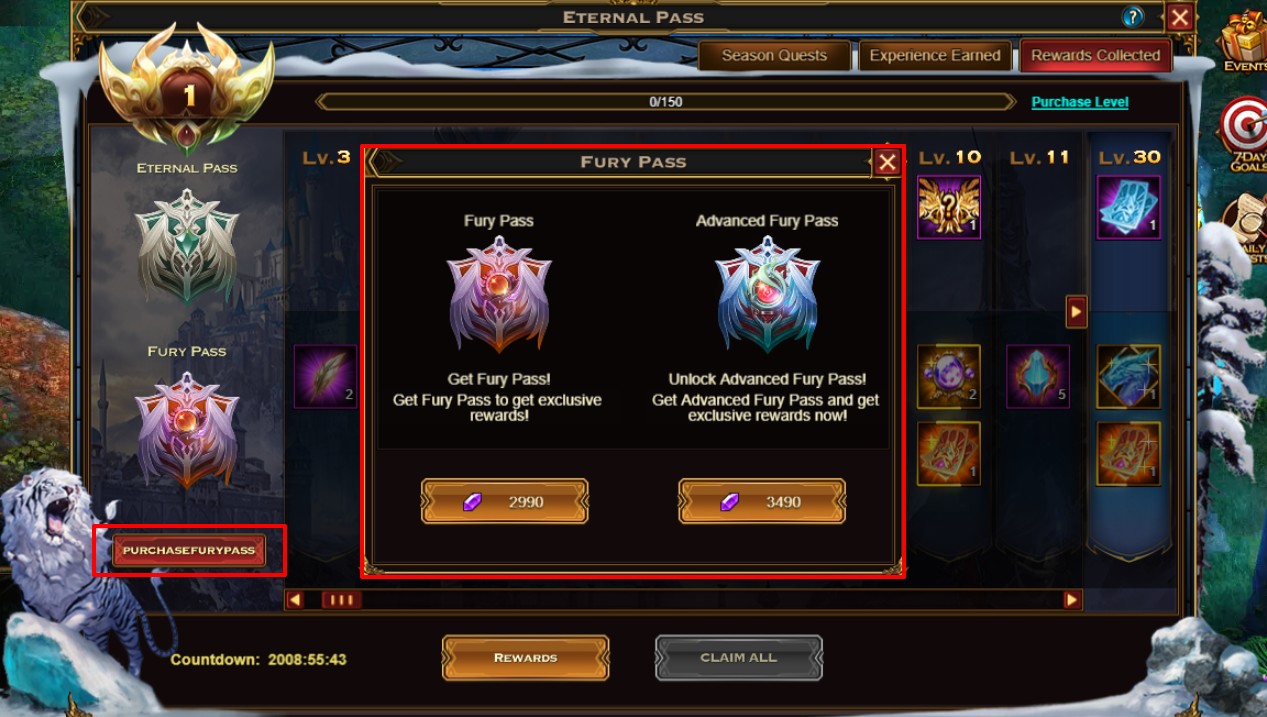
Task: Click the horizontal scrollbar thumb handle
Action: pos(341,600)
